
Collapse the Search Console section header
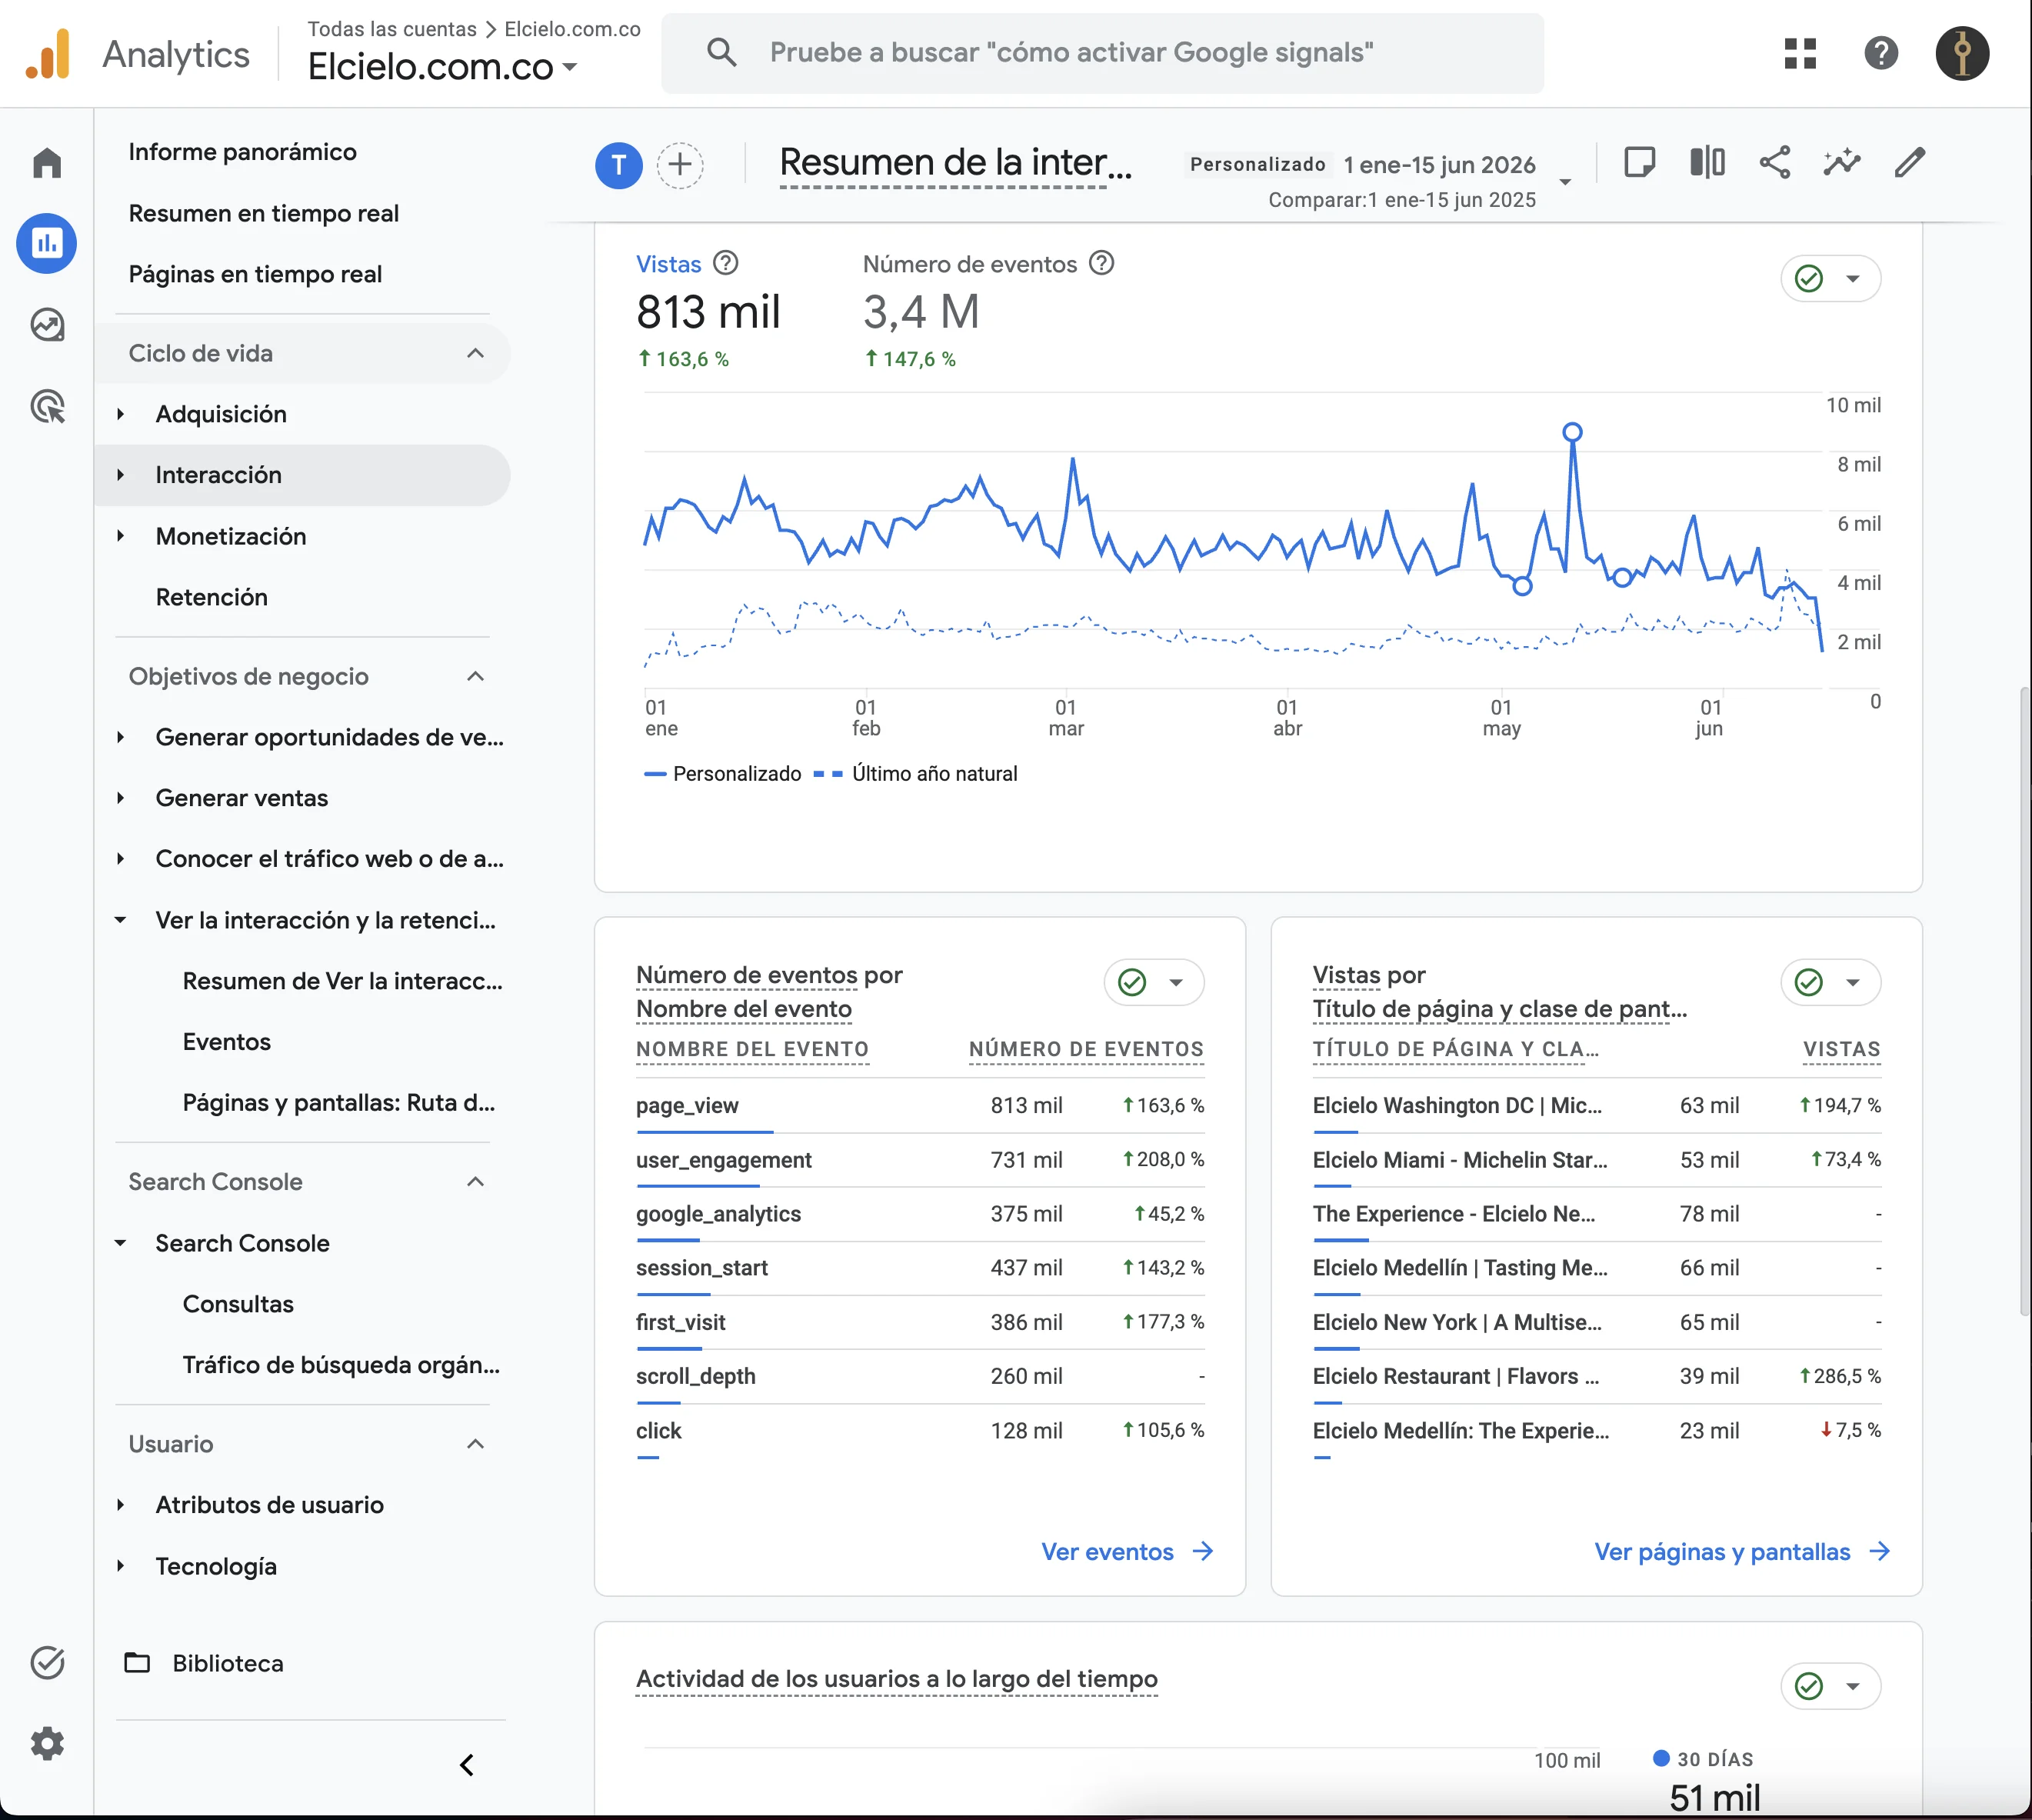click(x=476, y=1182)
